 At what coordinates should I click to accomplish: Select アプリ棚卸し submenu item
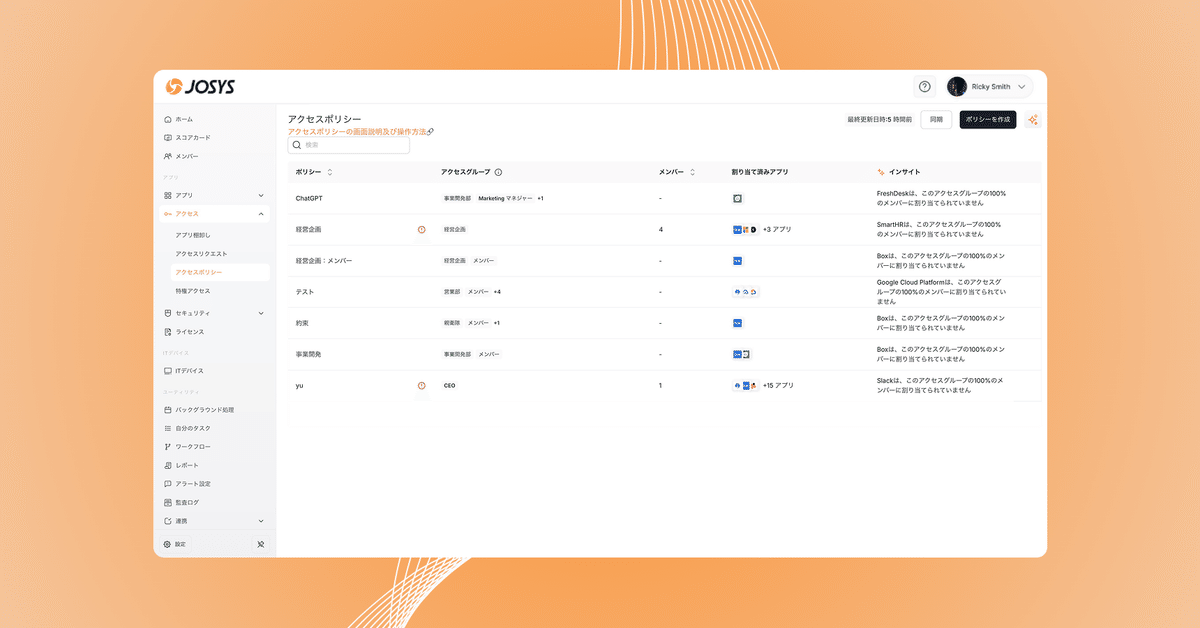pos(193,234)
